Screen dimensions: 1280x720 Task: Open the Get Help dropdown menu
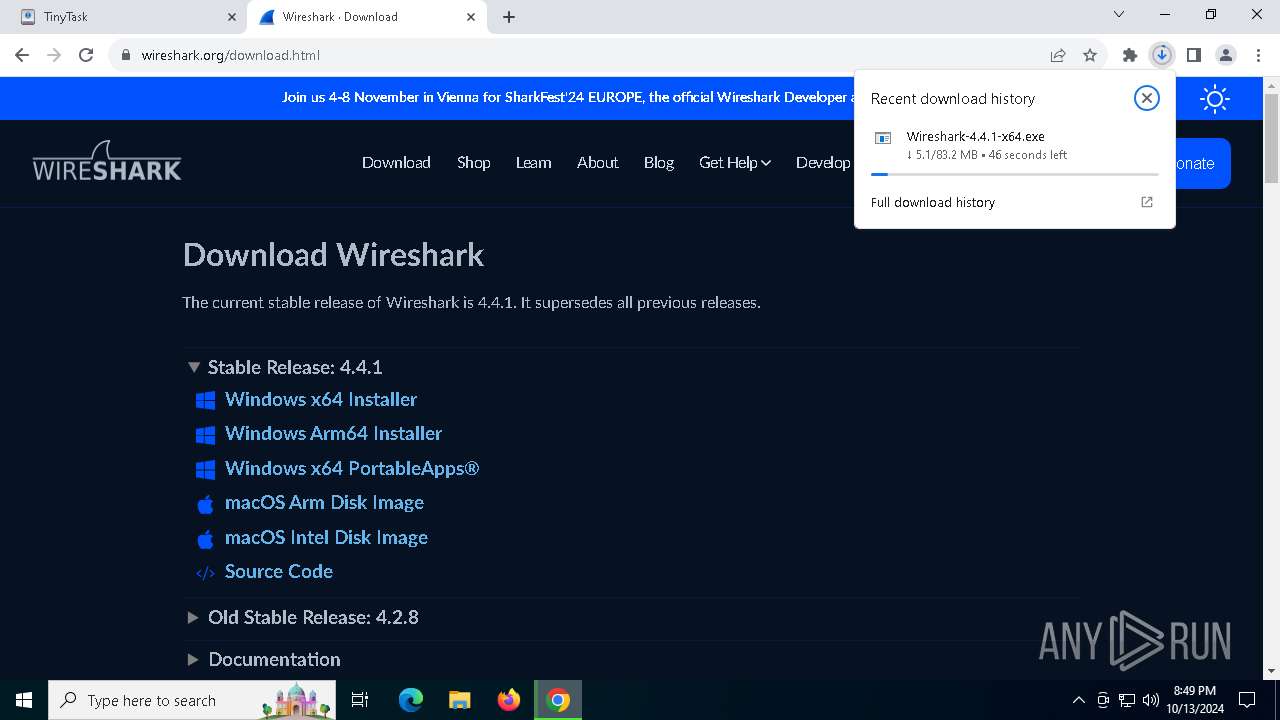point(735,162)
